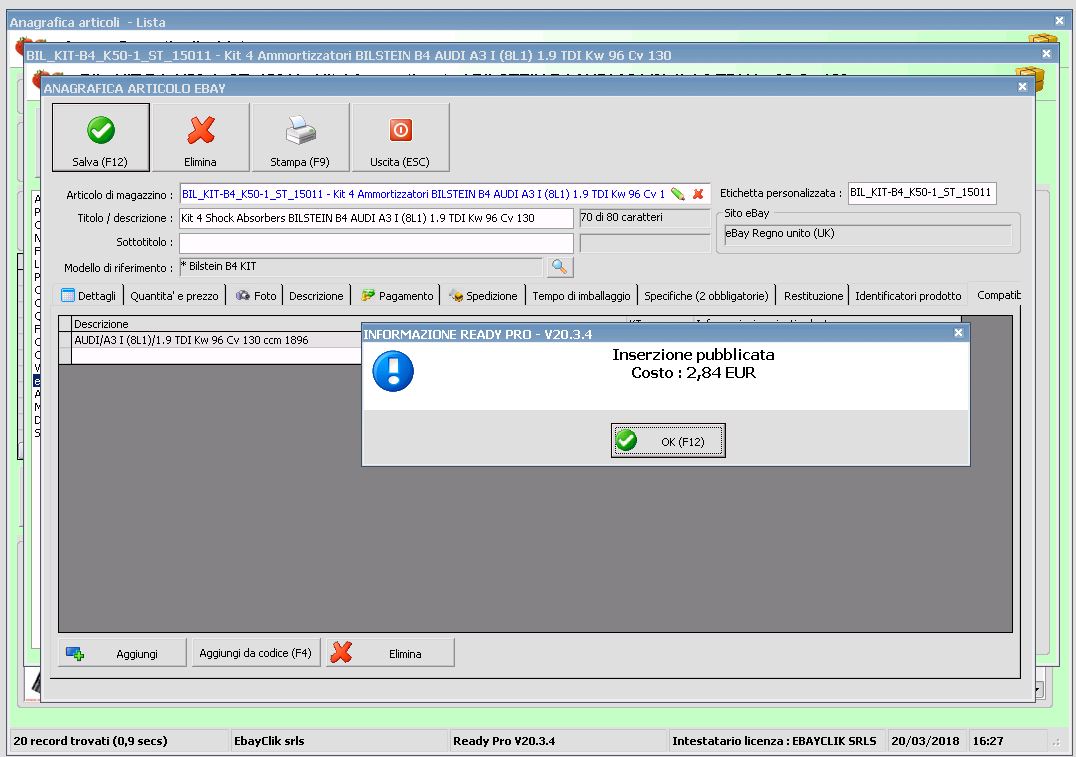This screenshot has height=757, width=1076.
Task: Click the Salva (F12) green check button
Action: [101, 137]
